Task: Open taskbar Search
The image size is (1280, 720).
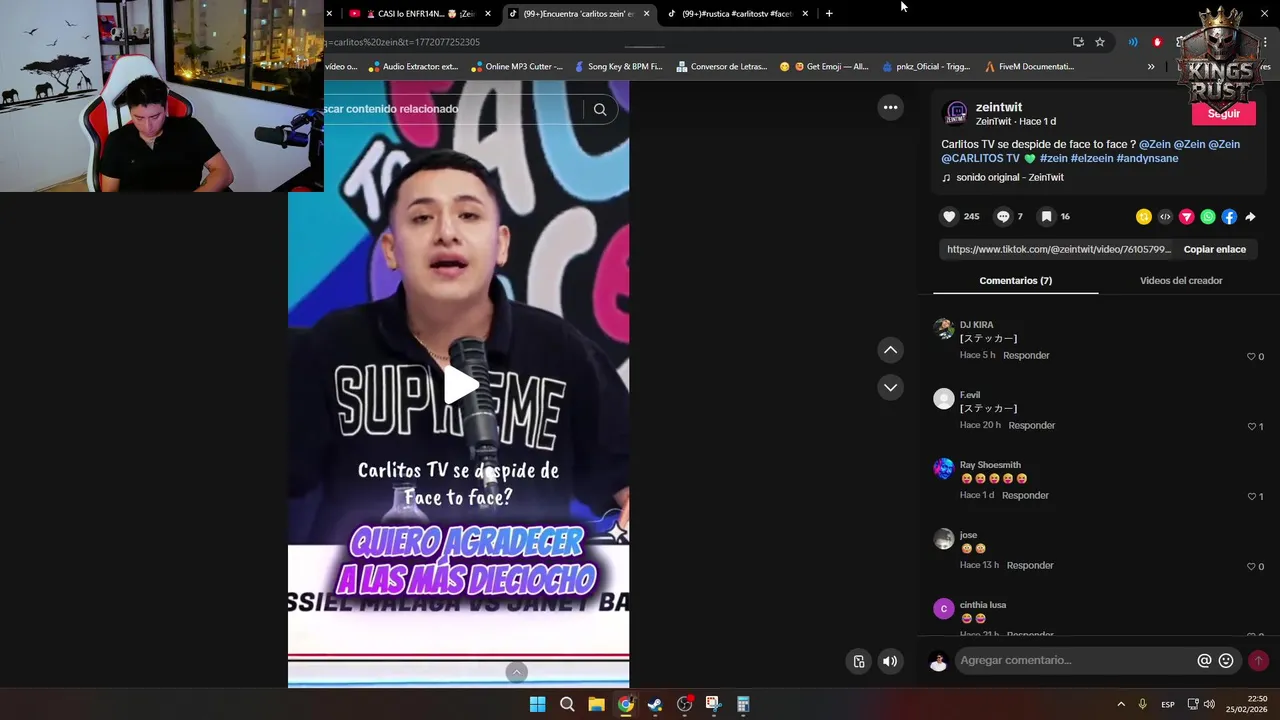Action: click(567, 704)
